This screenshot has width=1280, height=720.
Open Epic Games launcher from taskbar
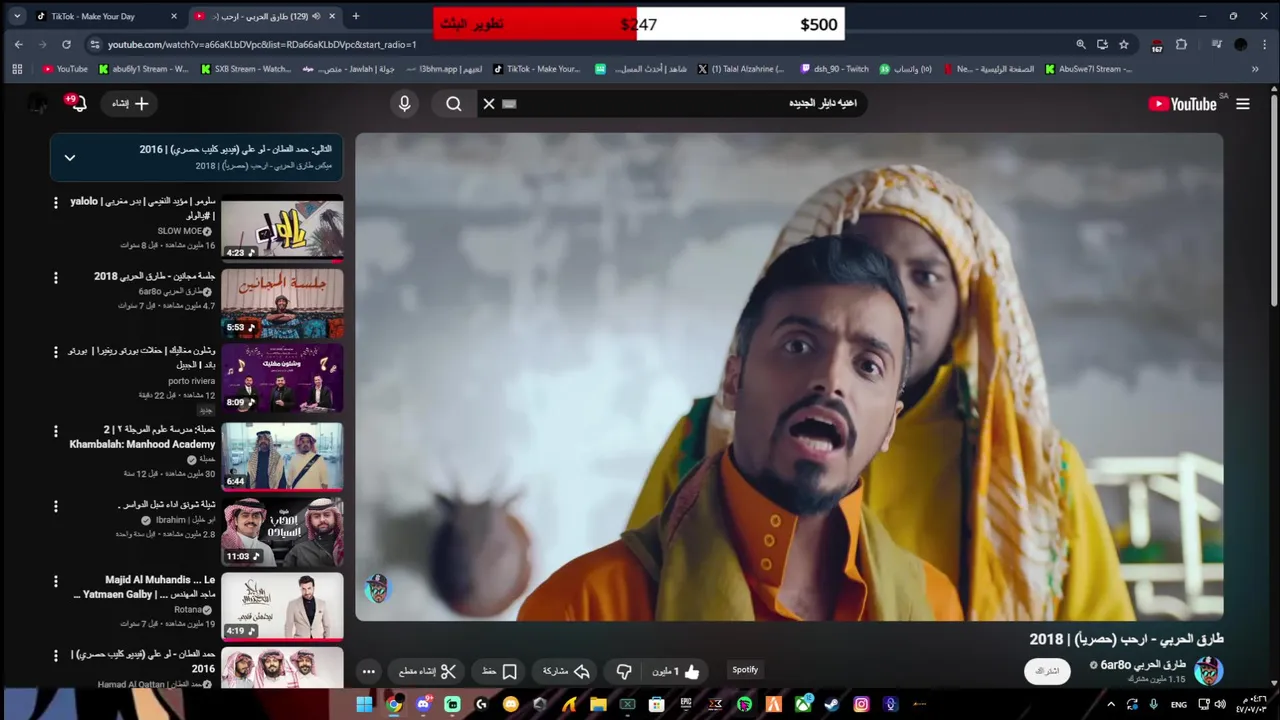coord(686,704)
